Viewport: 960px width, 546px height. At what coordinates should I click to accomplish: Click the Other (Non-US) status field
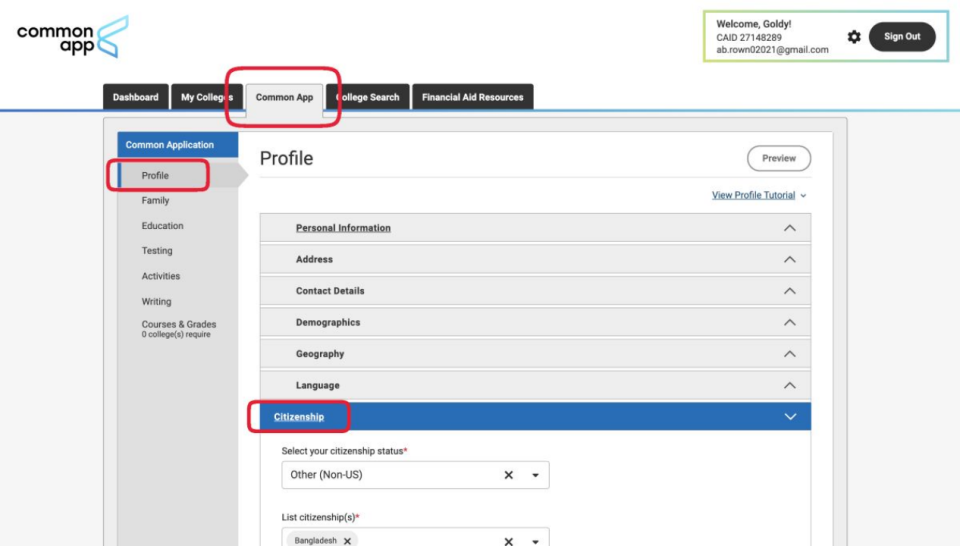coord(415,475)
